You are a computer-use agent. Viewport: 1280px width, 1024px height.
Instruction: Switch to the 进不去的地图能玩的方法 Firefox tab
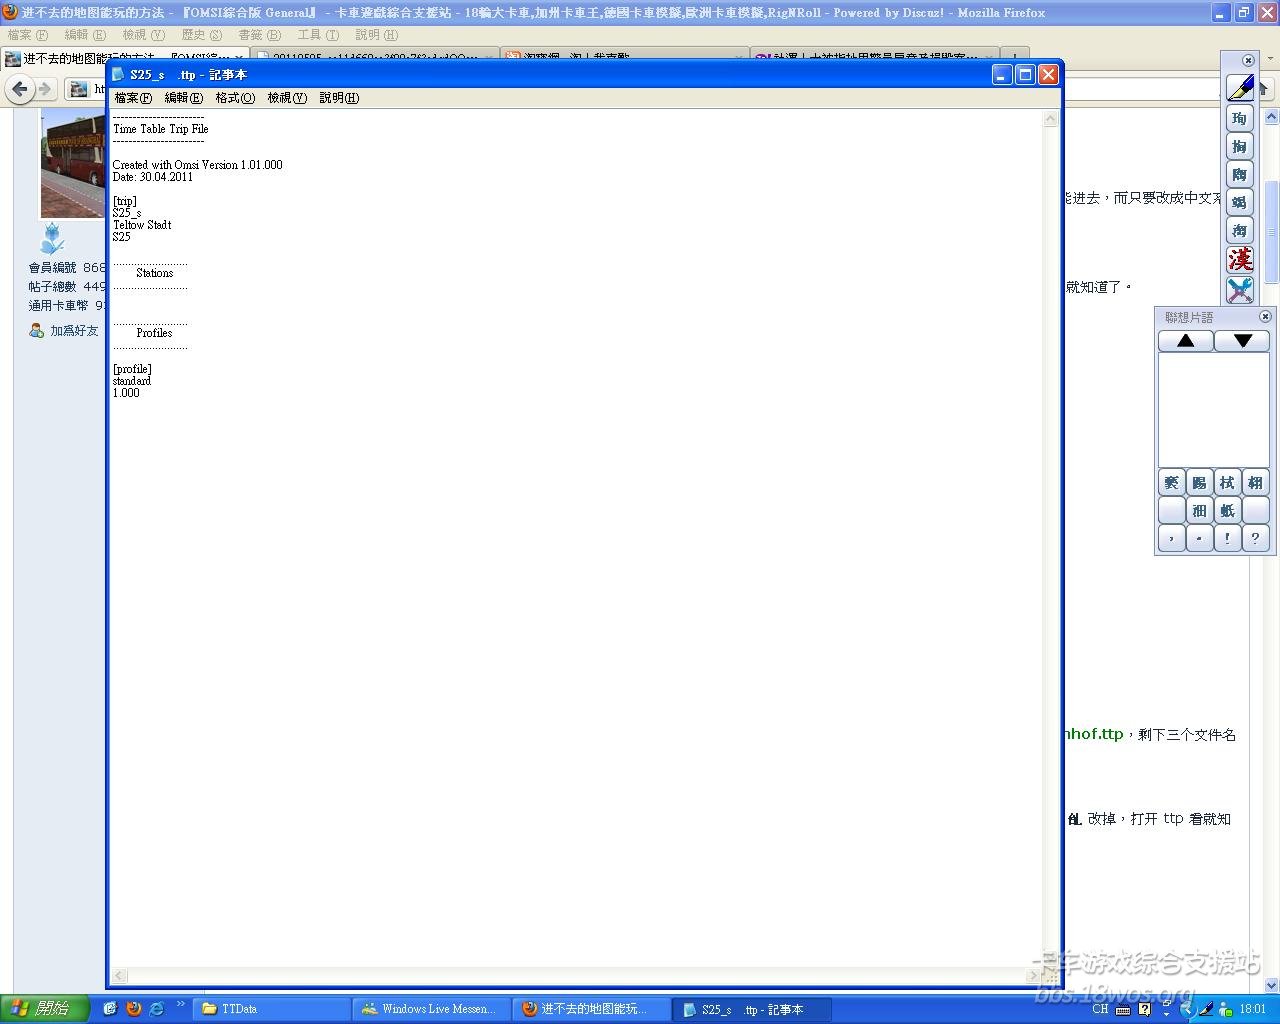click(125, 58)
